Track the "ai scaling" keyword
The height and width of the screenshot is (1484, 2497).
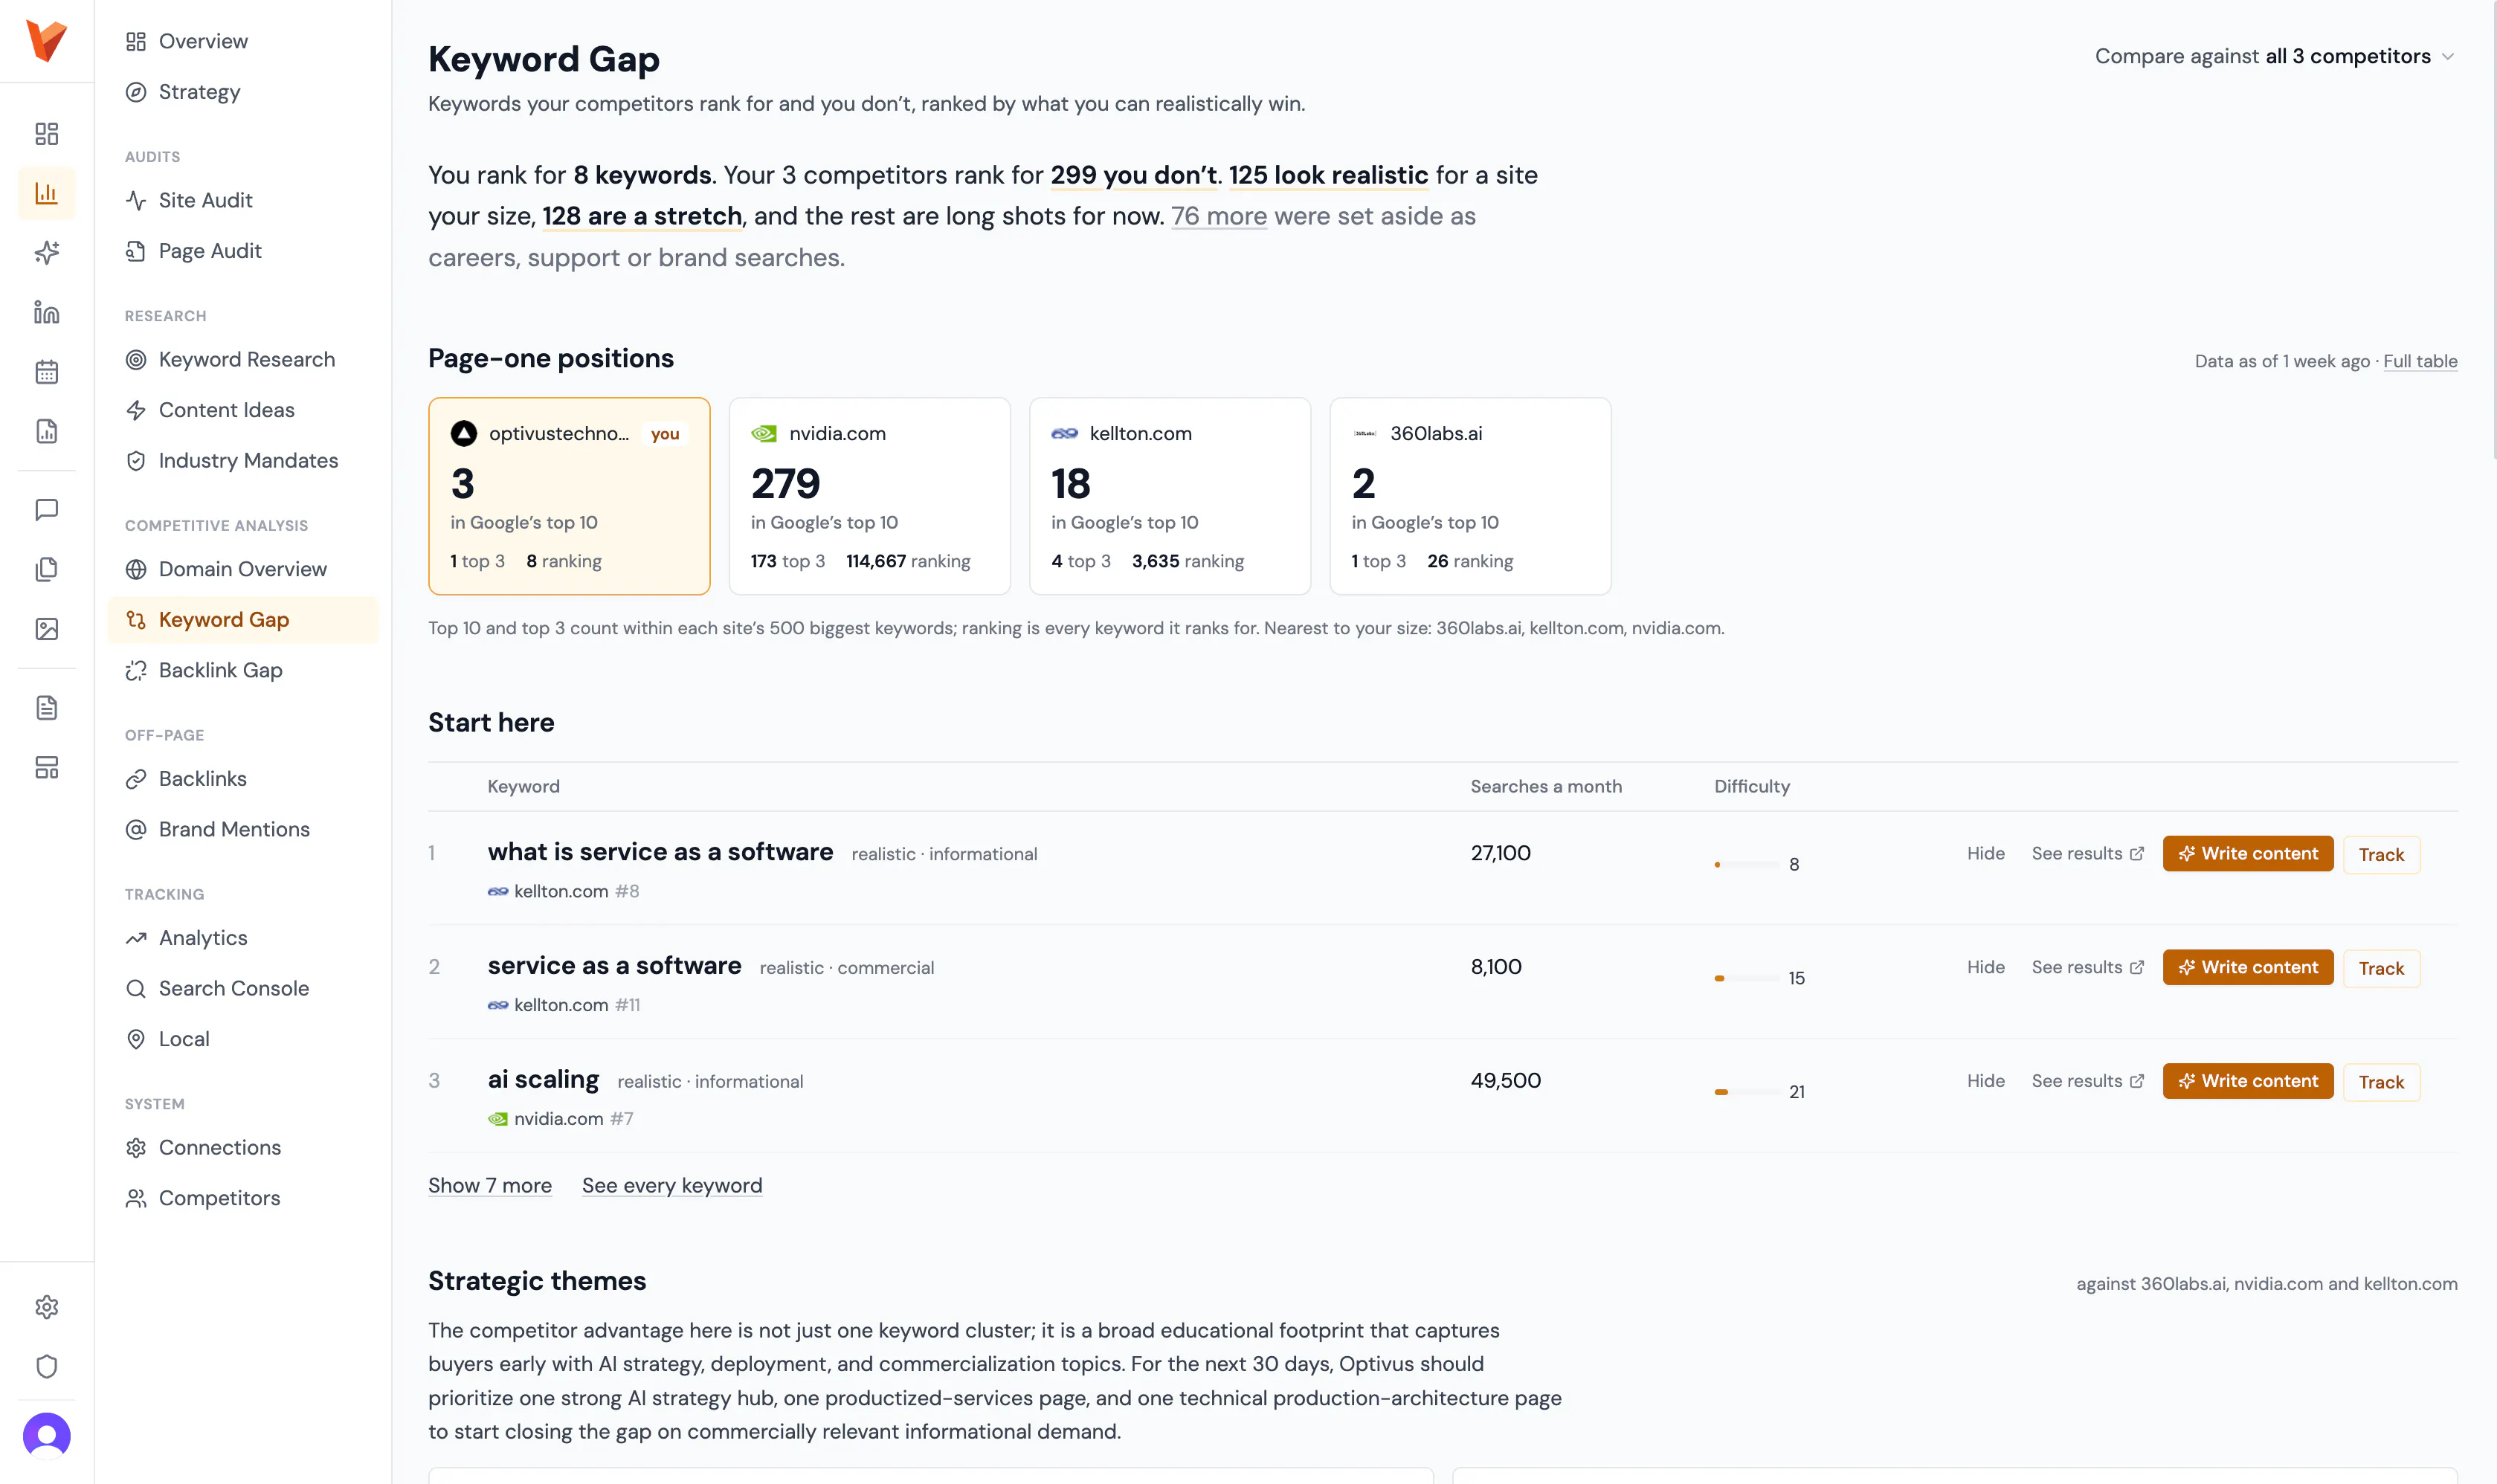(2381, 1083)
